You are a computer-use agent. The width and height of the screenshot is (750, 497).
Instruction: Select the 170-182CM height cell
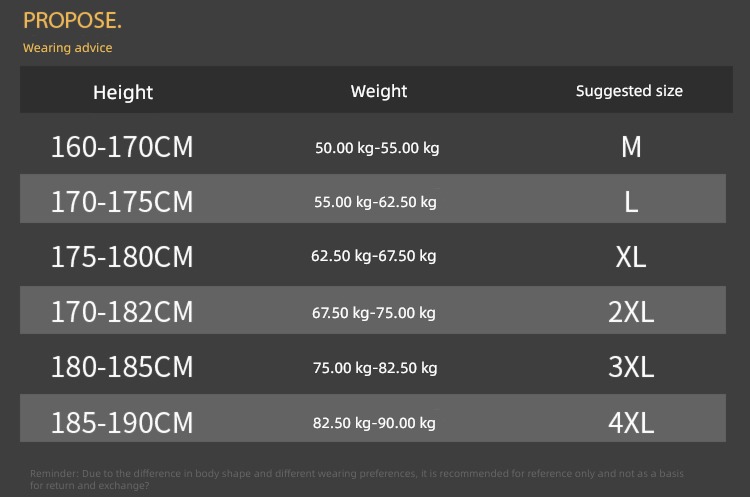point(122,311)
